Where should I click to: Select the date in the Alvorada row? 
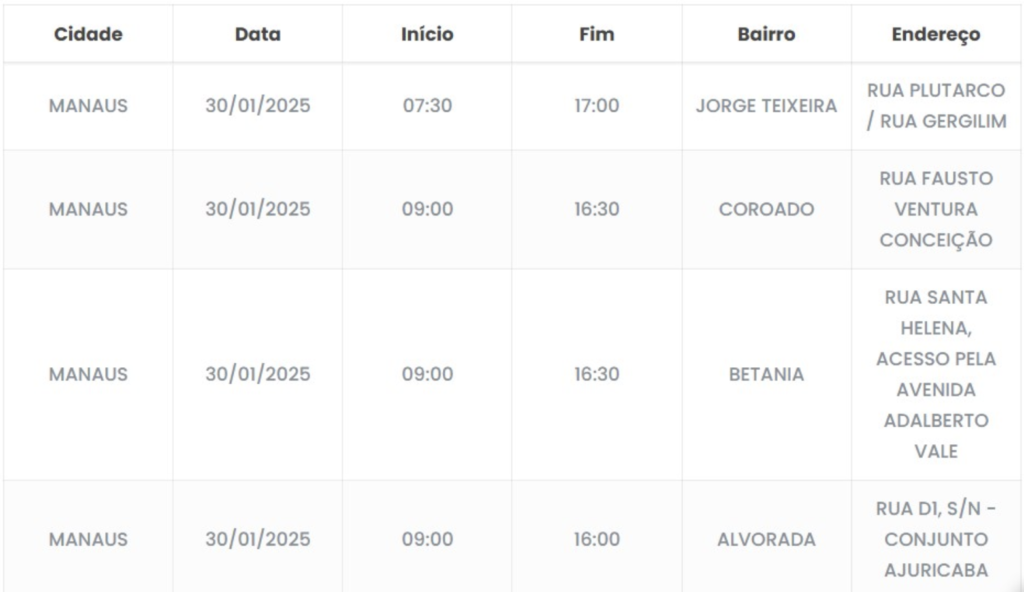point(258,540)
